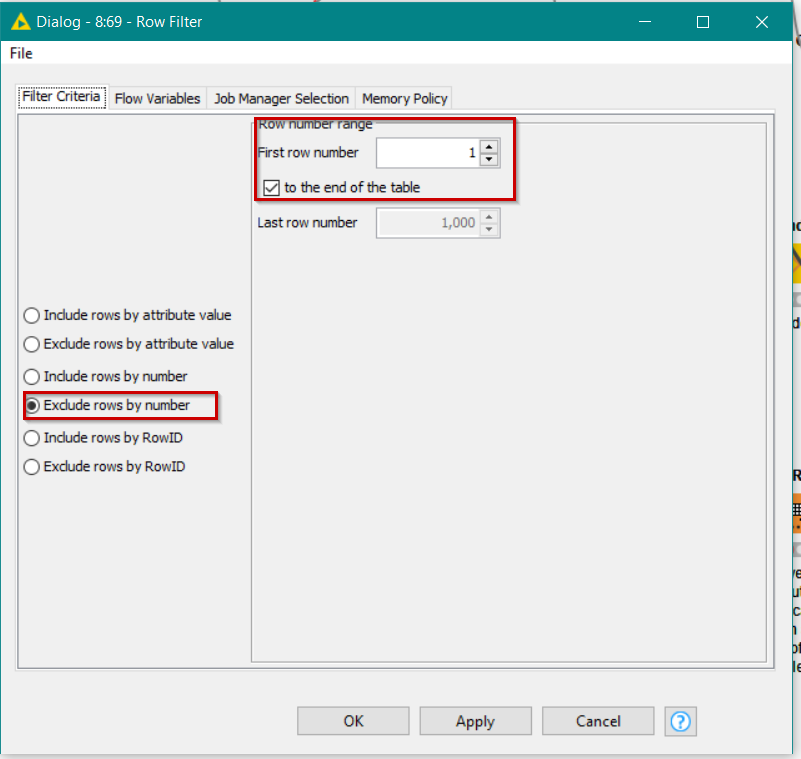Viewport: 801px width, 759px height.
Task: Choose 'Include rows by number' filtering
Action: pos(31,376)
